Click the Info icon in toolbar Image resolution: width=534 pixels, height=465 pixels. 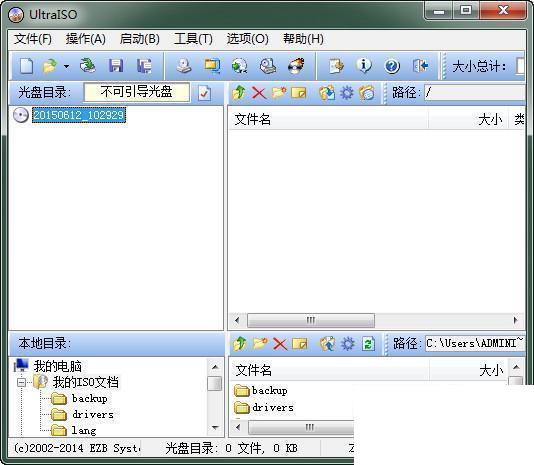point(364,65)
